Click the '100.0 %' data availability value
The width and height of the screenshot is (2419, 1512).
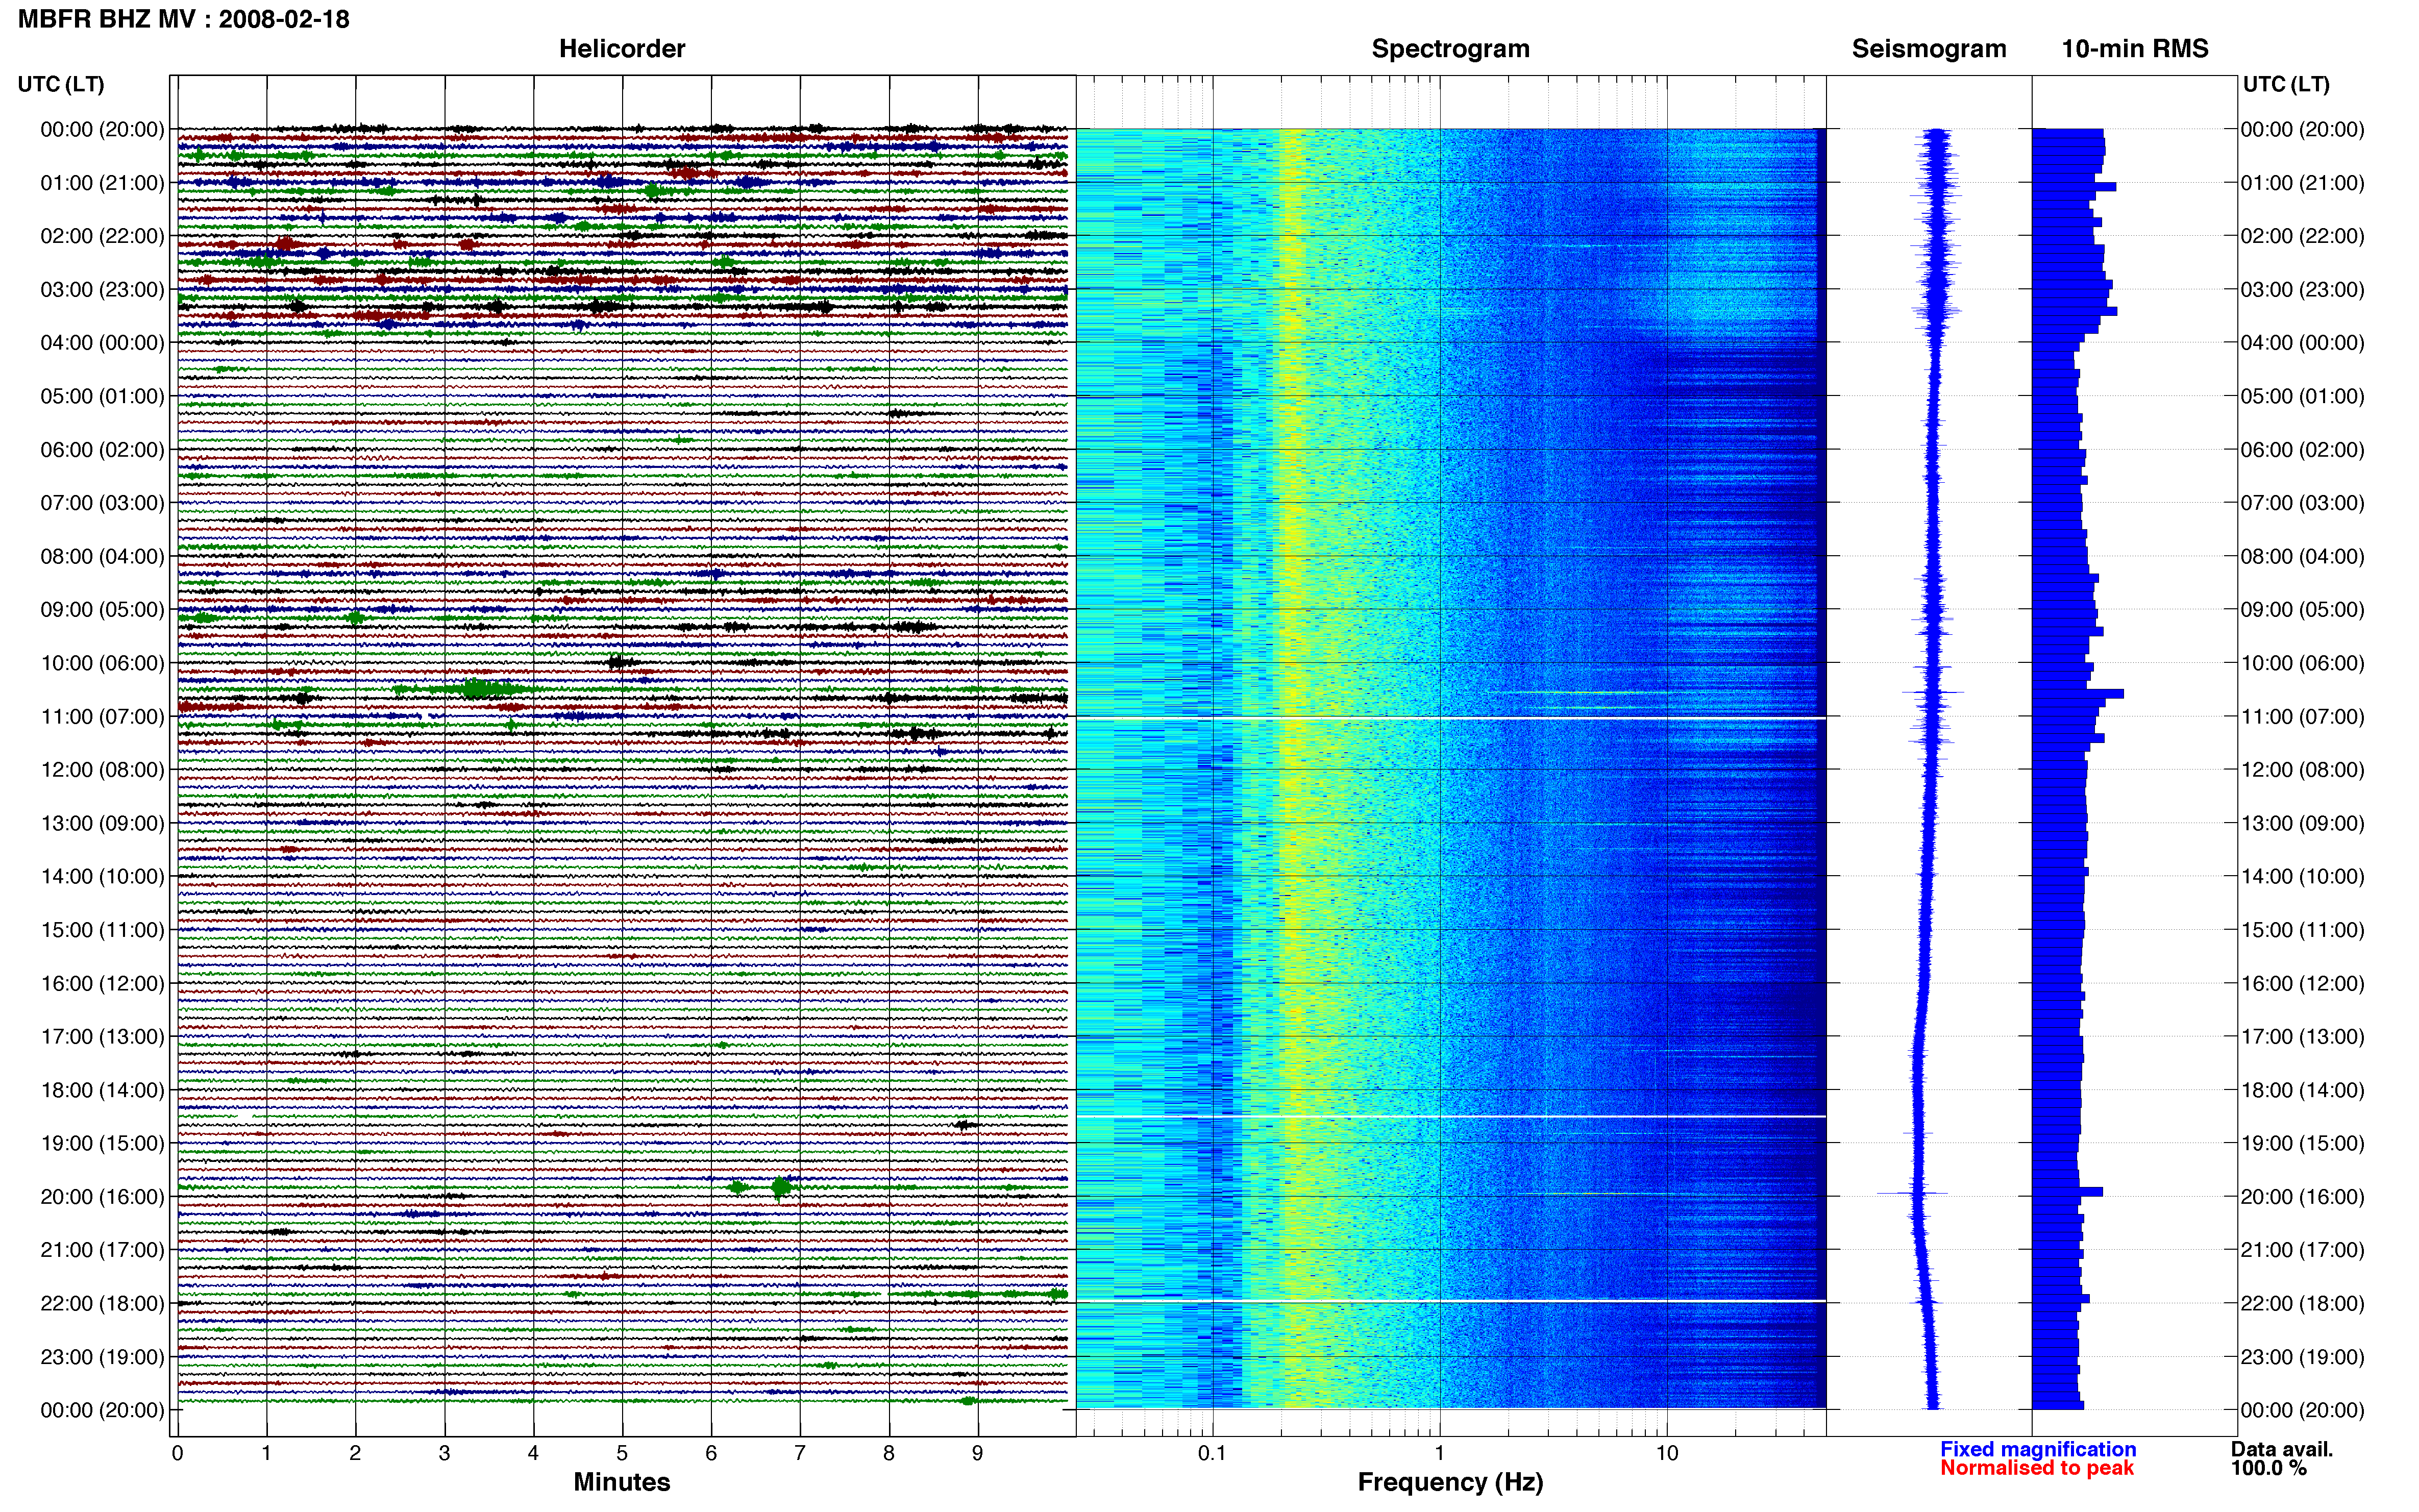pos(2269,1468)
